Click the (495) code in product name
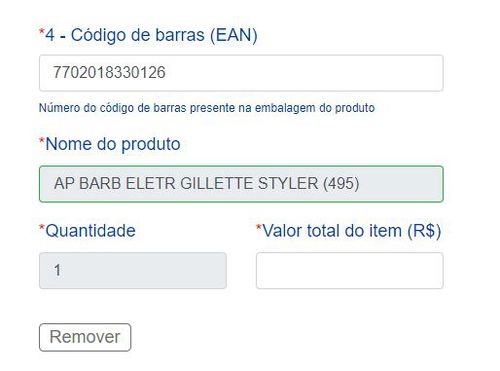Screen dimensions: 500x371 coord(341,184)
